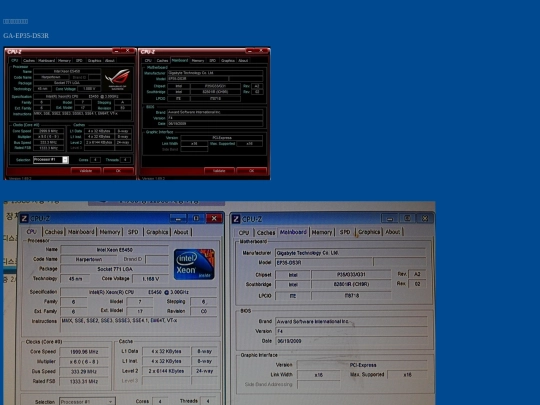Click the Intel Xeon inside badge
This screenshot has width=540, height=405.
pos(194,264)
